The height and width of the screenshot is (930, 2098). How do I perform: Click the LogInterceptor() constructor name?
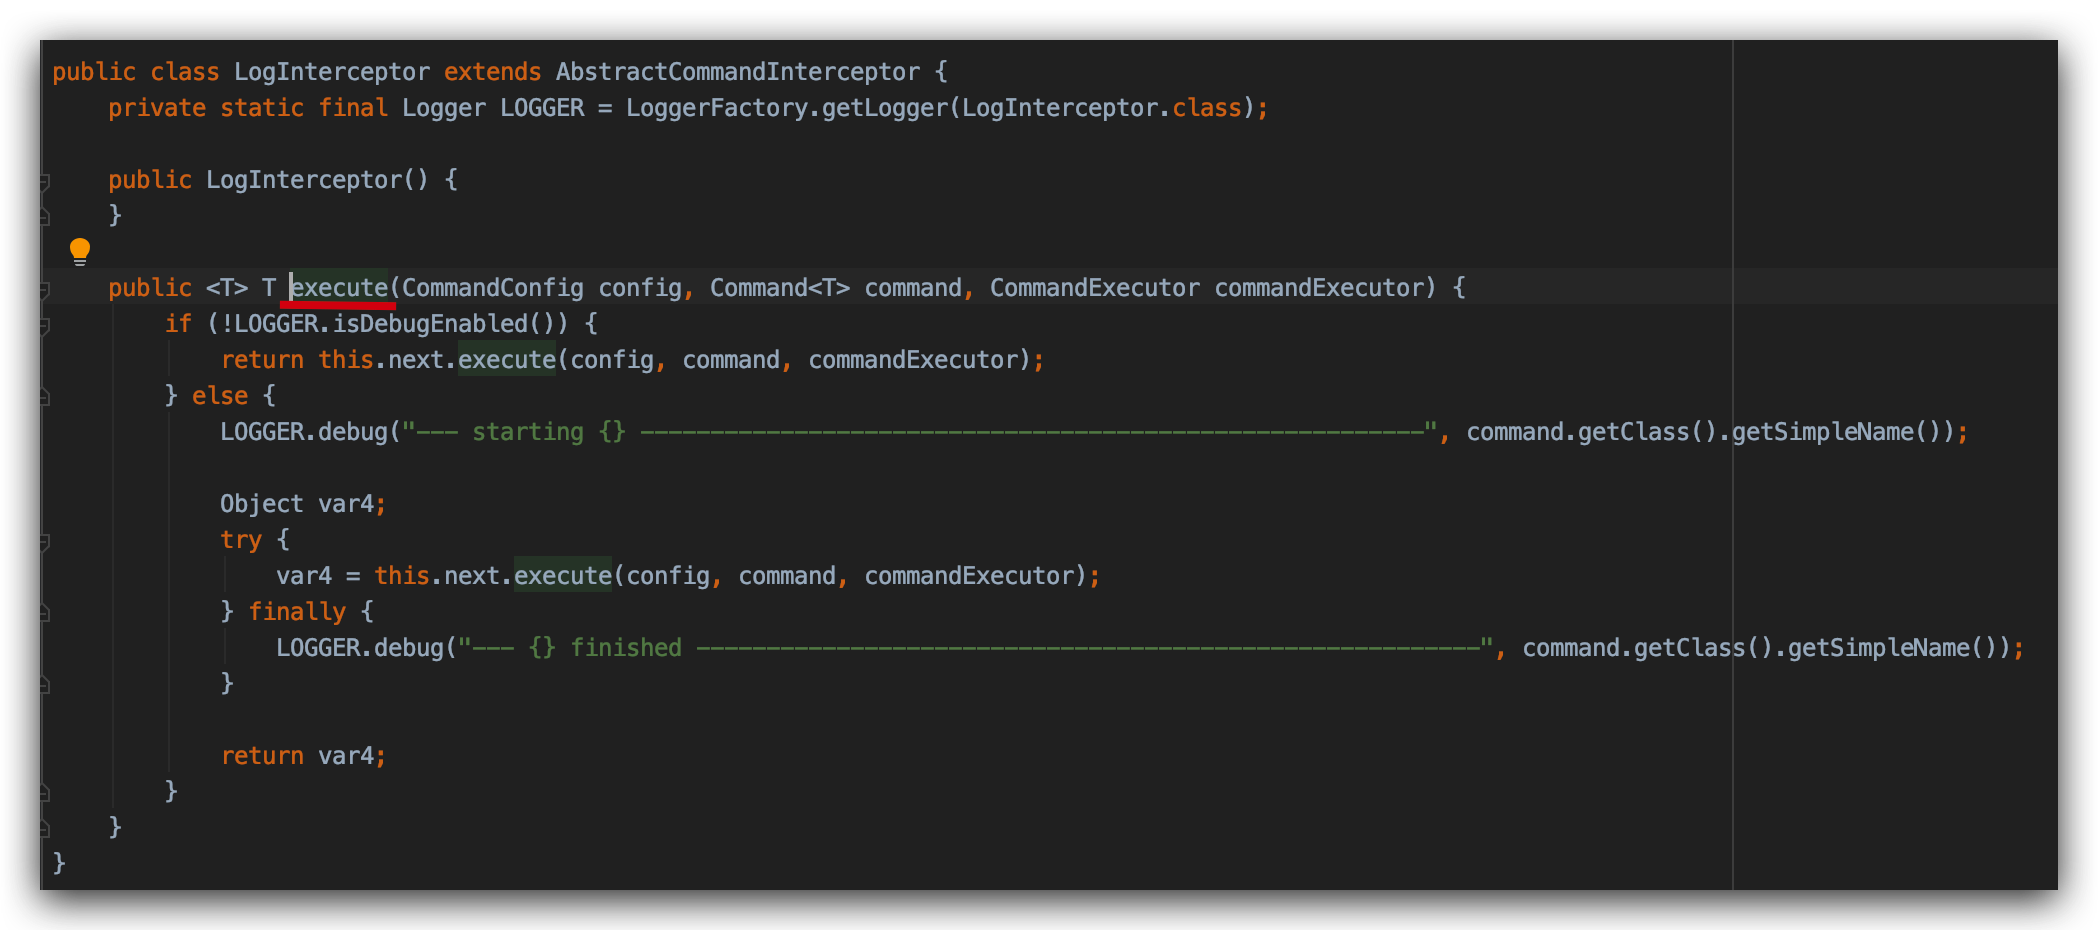pos(304,180)
